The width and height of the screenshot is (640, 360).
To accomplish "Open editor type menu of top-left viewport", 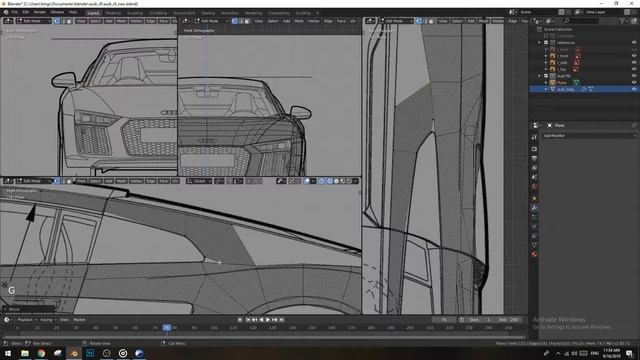I will [x=8, y=21].
